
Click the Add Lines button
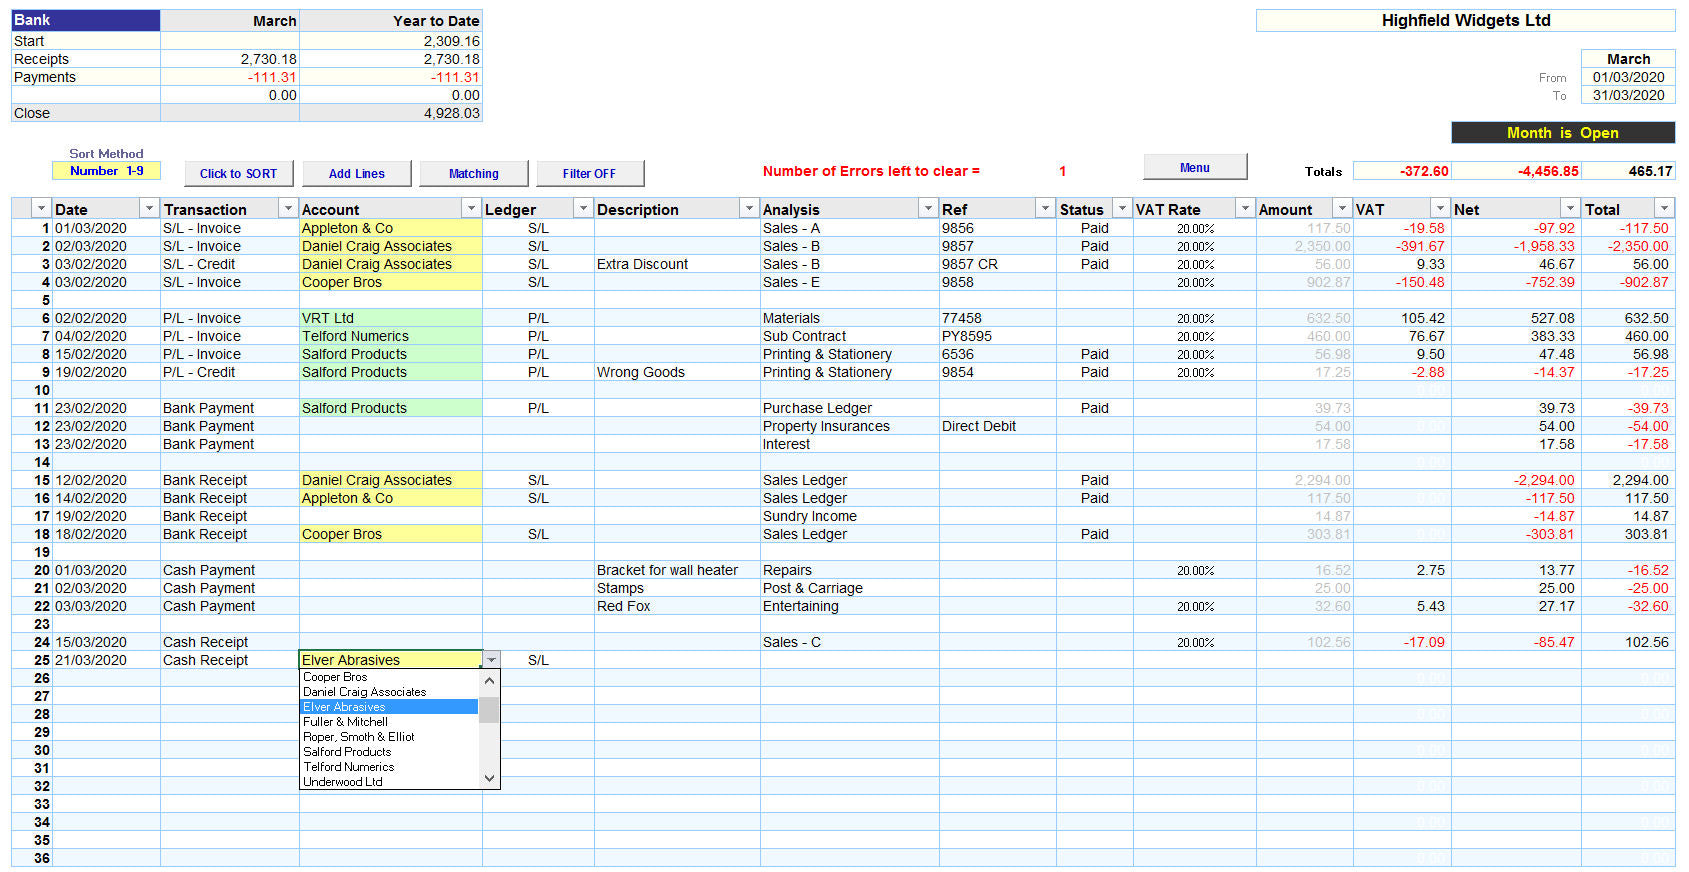point(357,173)
